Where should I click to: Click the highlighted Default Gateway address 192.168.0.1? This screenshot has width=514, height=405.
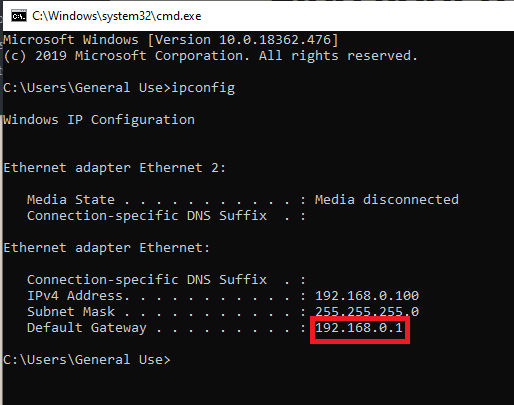pyautogui.click(x=359, y=328)
